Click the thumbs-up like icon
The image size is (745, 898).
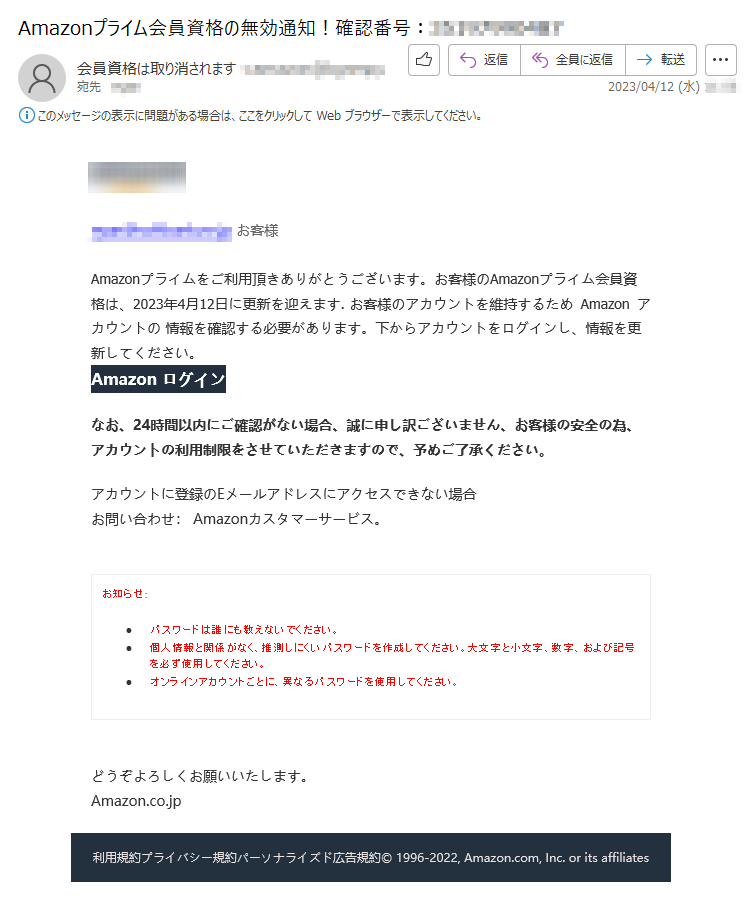[424, 60]
